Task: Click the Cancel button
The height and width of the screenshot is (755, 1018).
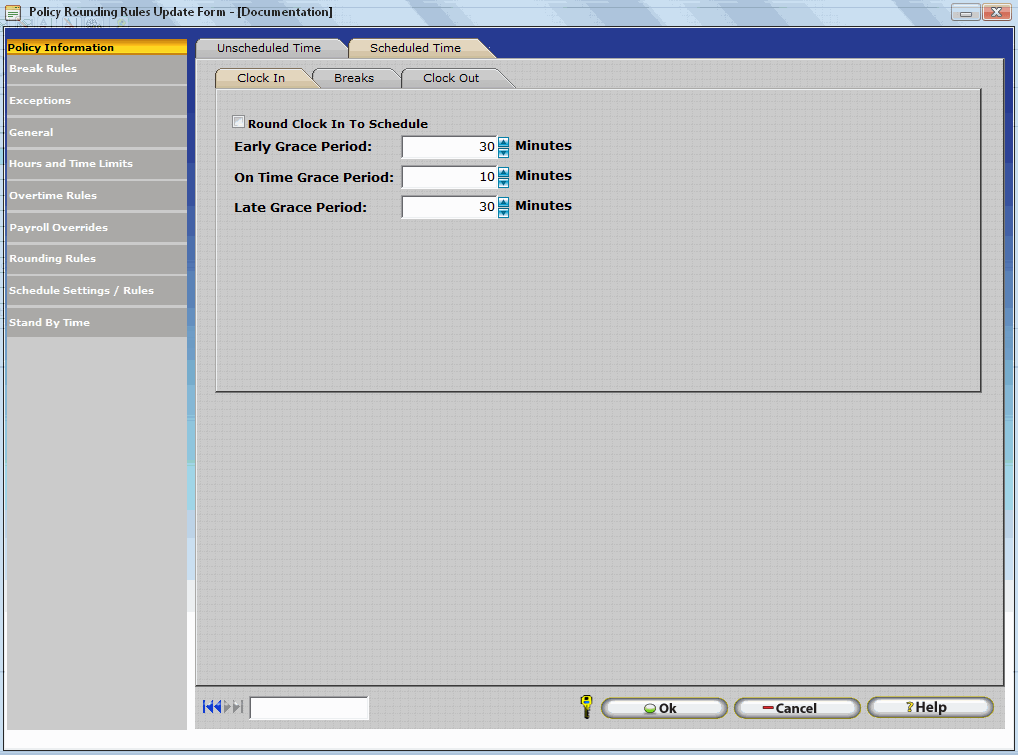Action: pyautogui.click(x=796, y=708)
